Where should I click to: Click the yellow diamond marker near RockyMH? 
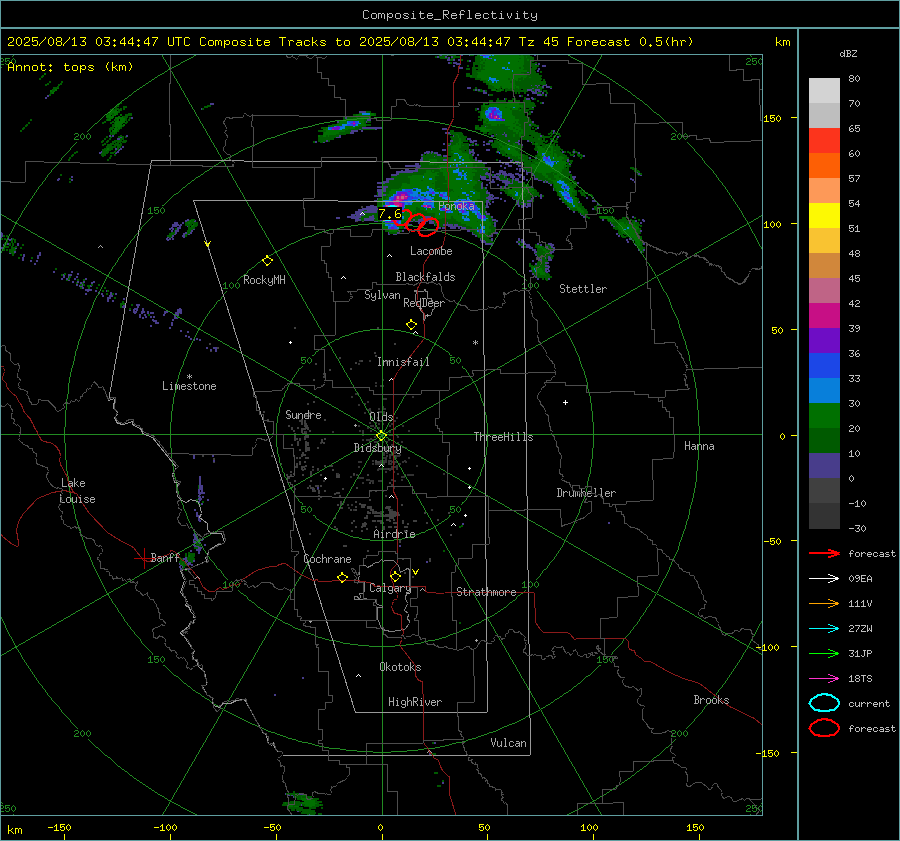click(x=267, y=261)
